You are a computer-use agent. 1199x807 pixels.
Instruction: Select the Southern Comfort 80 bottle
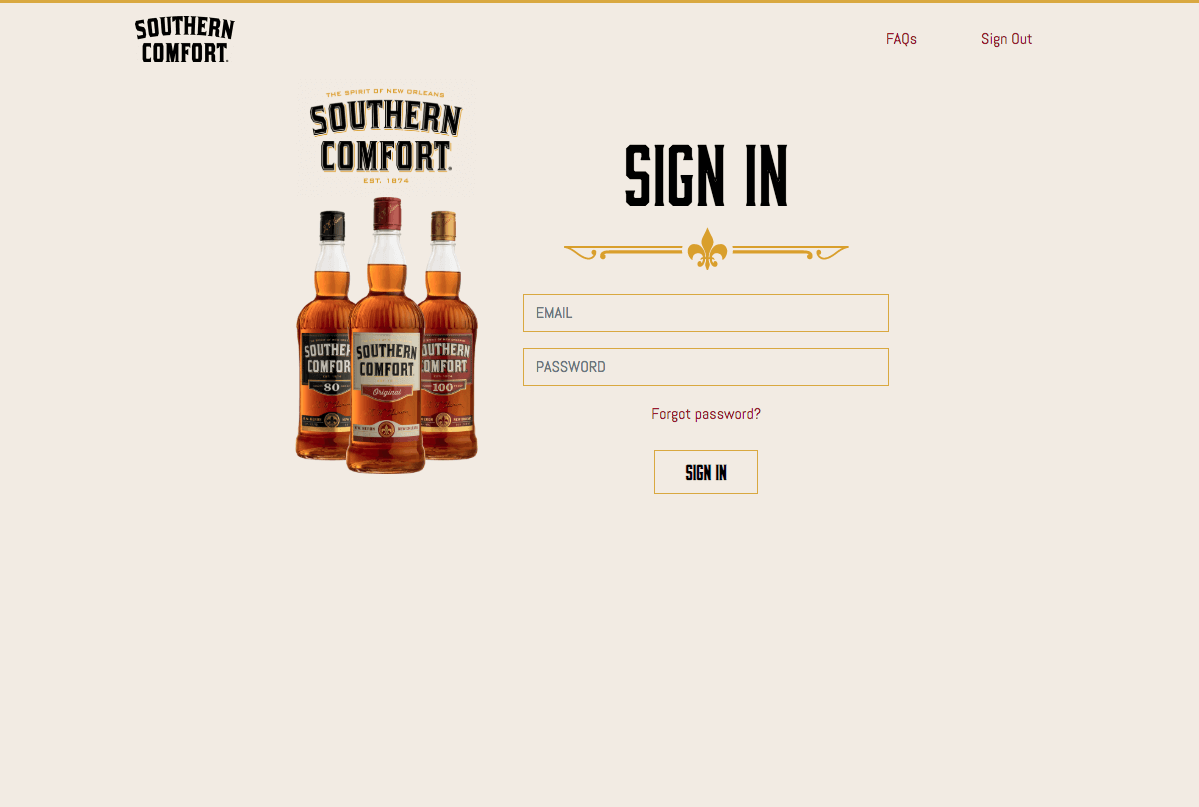[x=325, y=337]
